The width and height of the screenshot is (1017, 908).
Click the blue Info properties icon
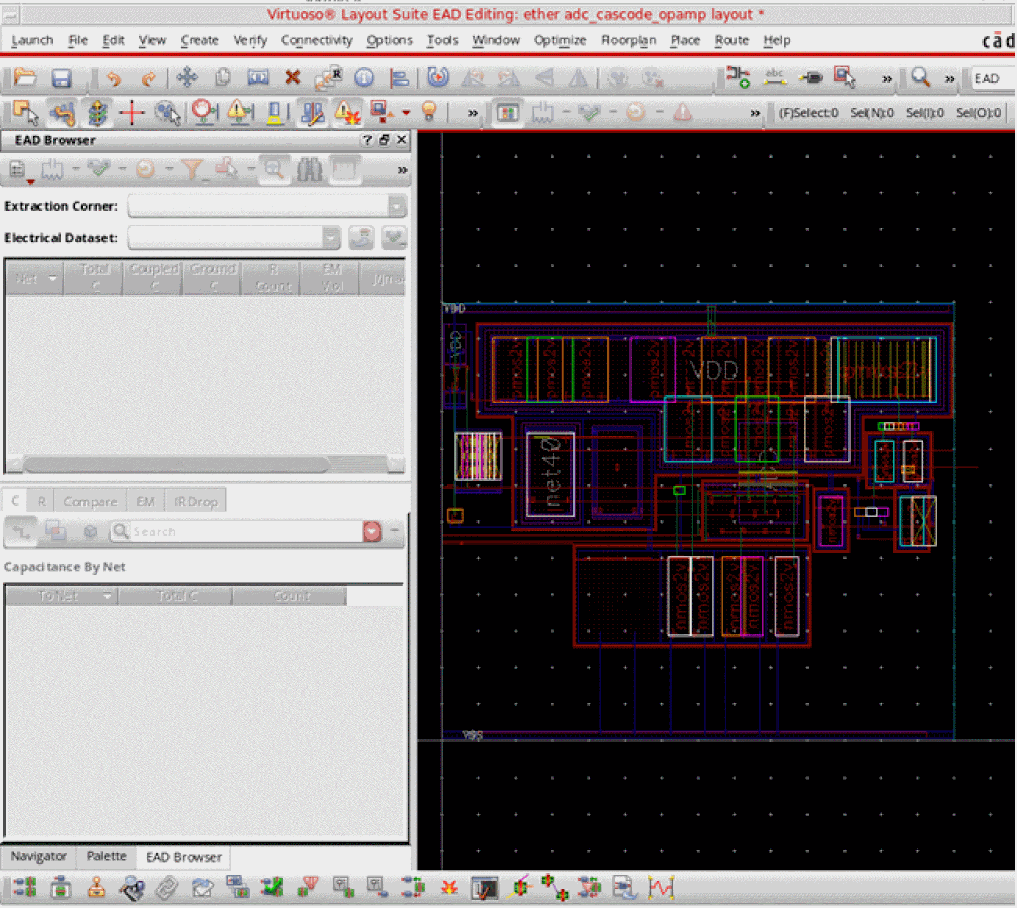coord(363,78)
